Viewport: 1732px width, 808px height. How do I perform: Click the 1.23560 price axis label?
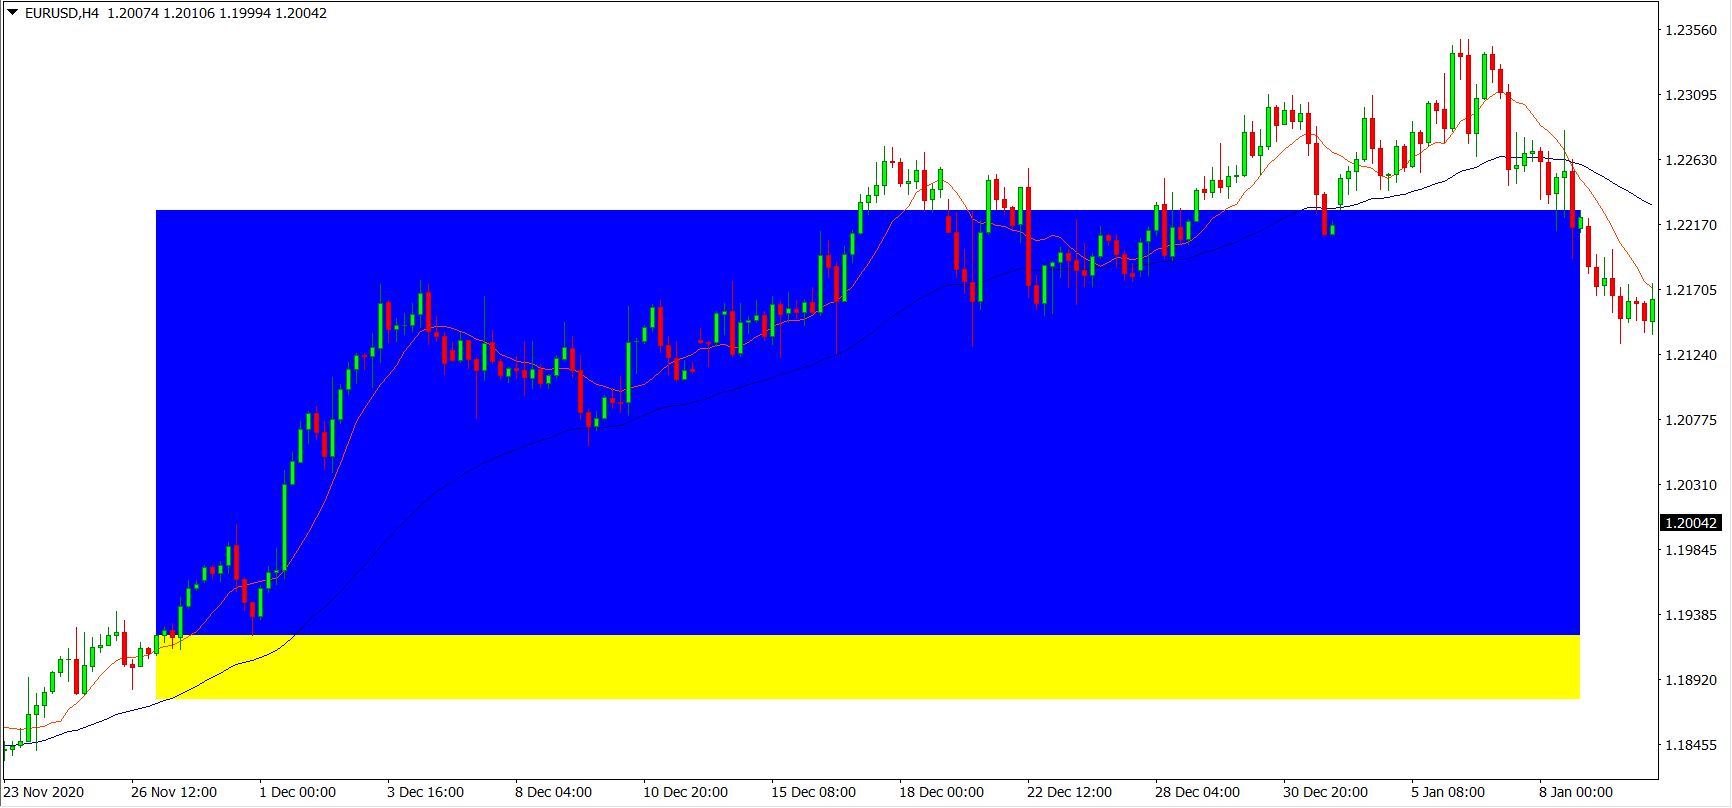1691,30
